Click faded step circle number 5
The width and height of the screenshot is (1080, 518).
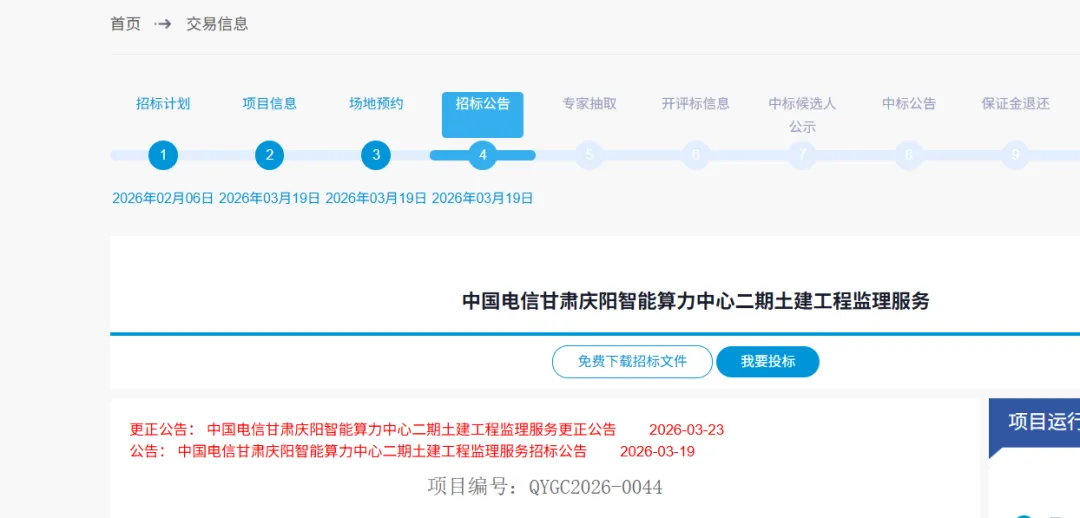tap(590, 155)
